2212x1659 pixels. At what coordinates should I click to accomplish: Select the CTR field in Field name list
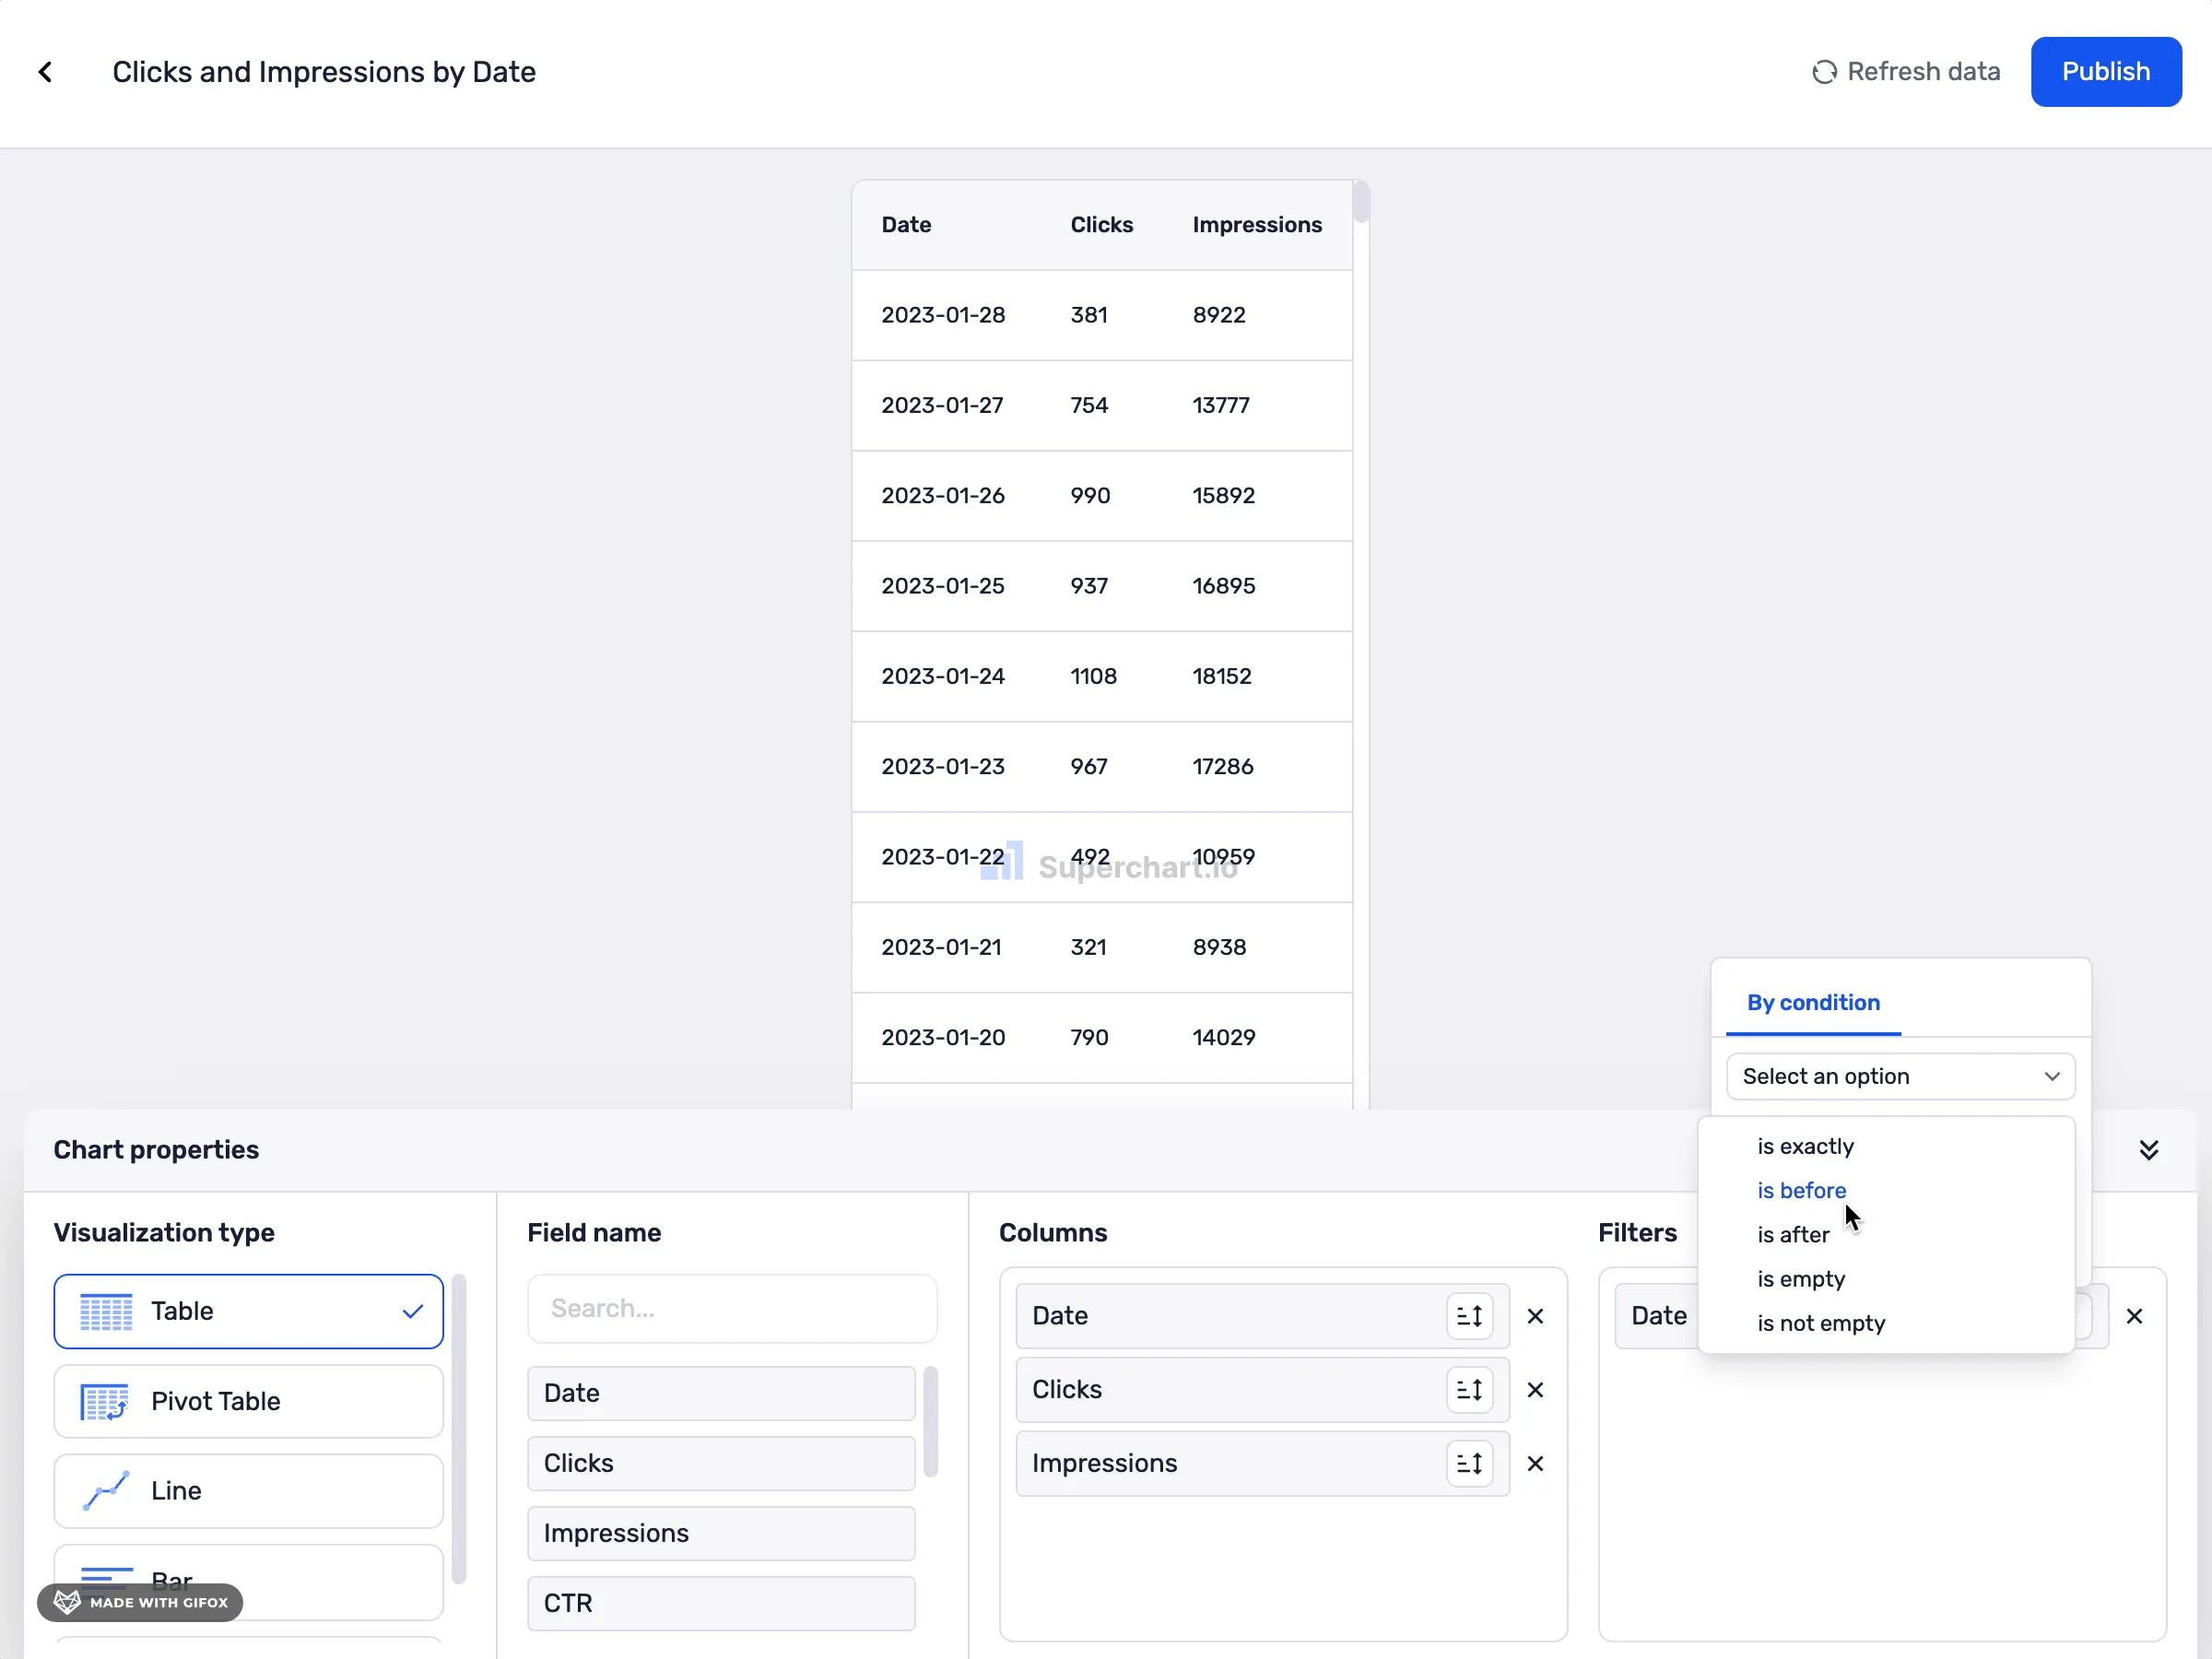(x=720, y=1602)
